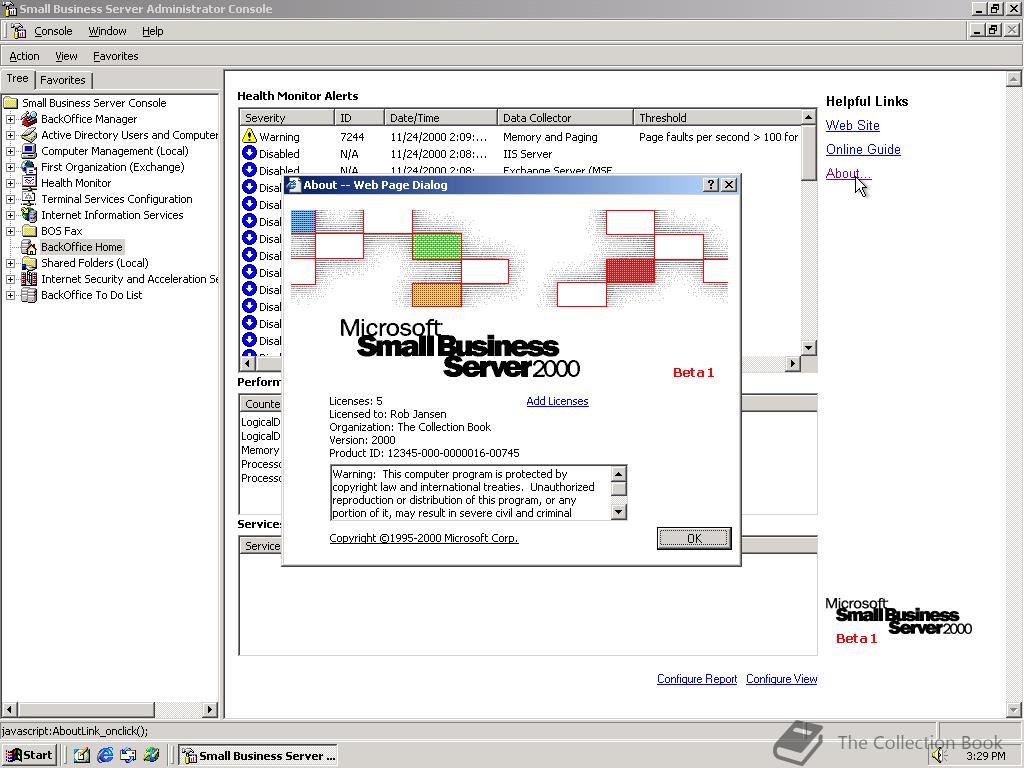Click the BackOffice Home house icon
Screen dimensions: 1024x768
click(x=29, y=247)
